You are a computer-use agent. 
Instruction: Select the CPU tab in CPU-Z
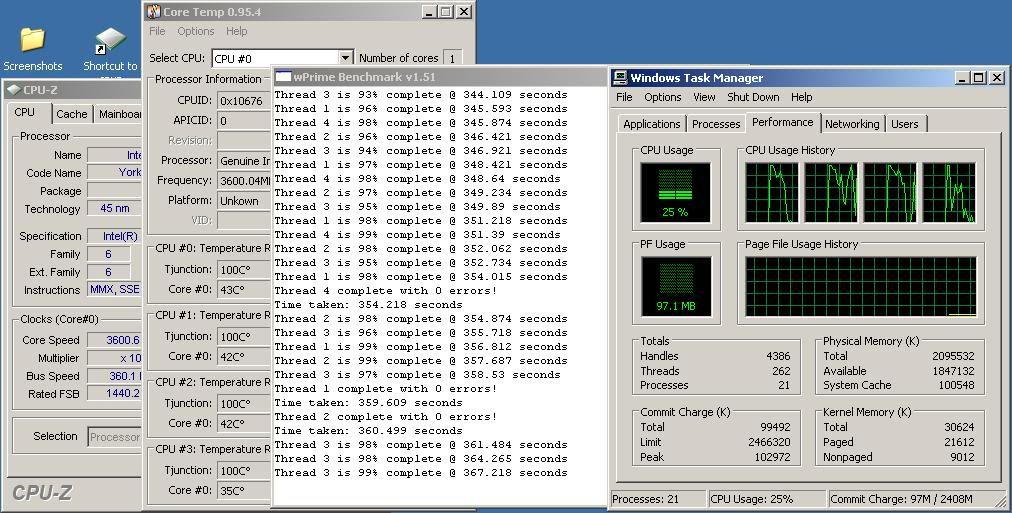click(25, 112)
